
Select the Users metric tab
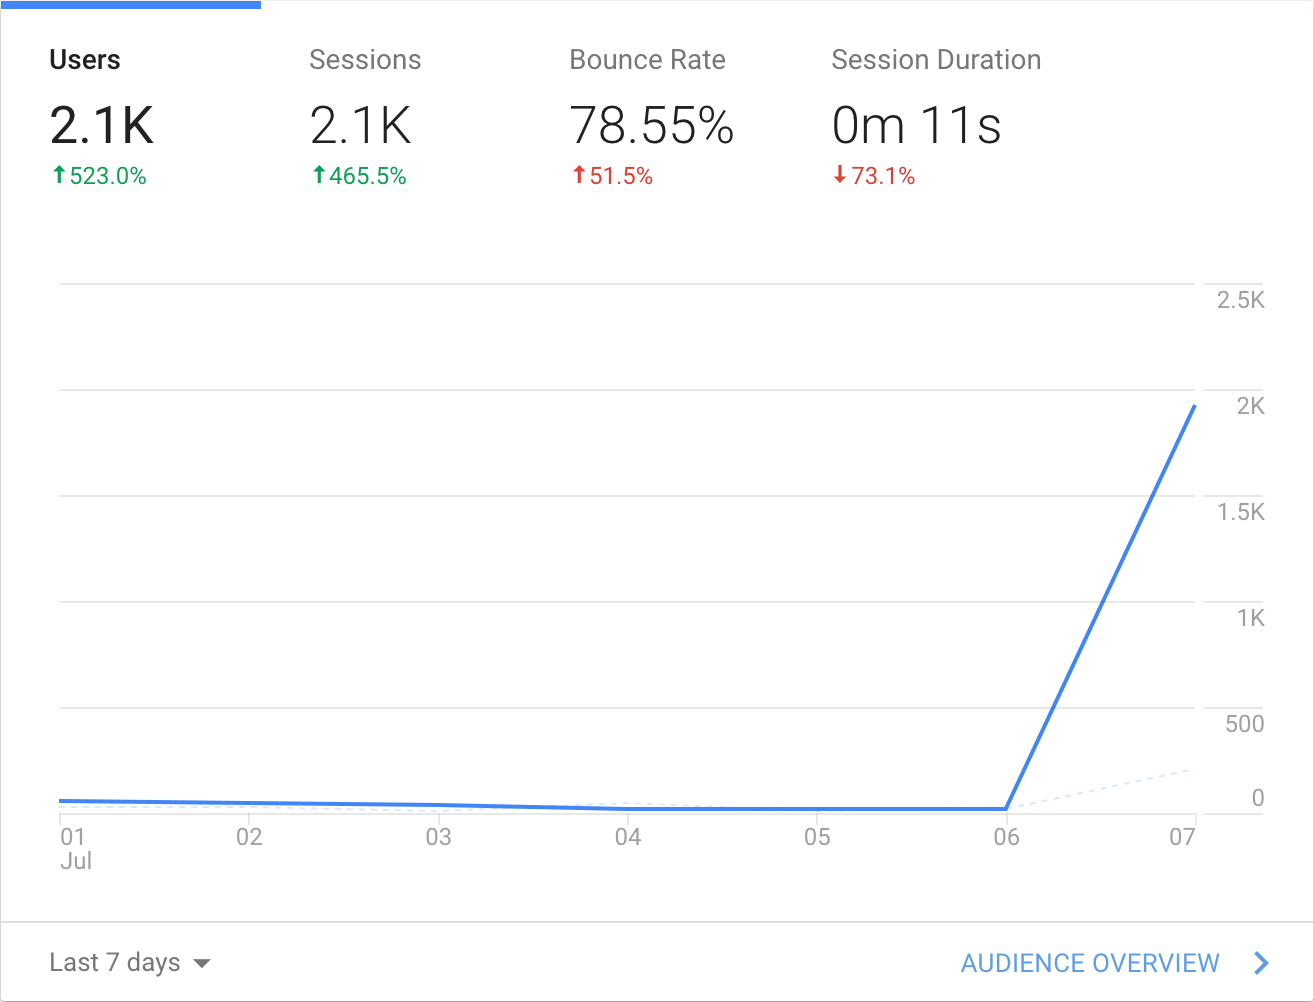85,60
